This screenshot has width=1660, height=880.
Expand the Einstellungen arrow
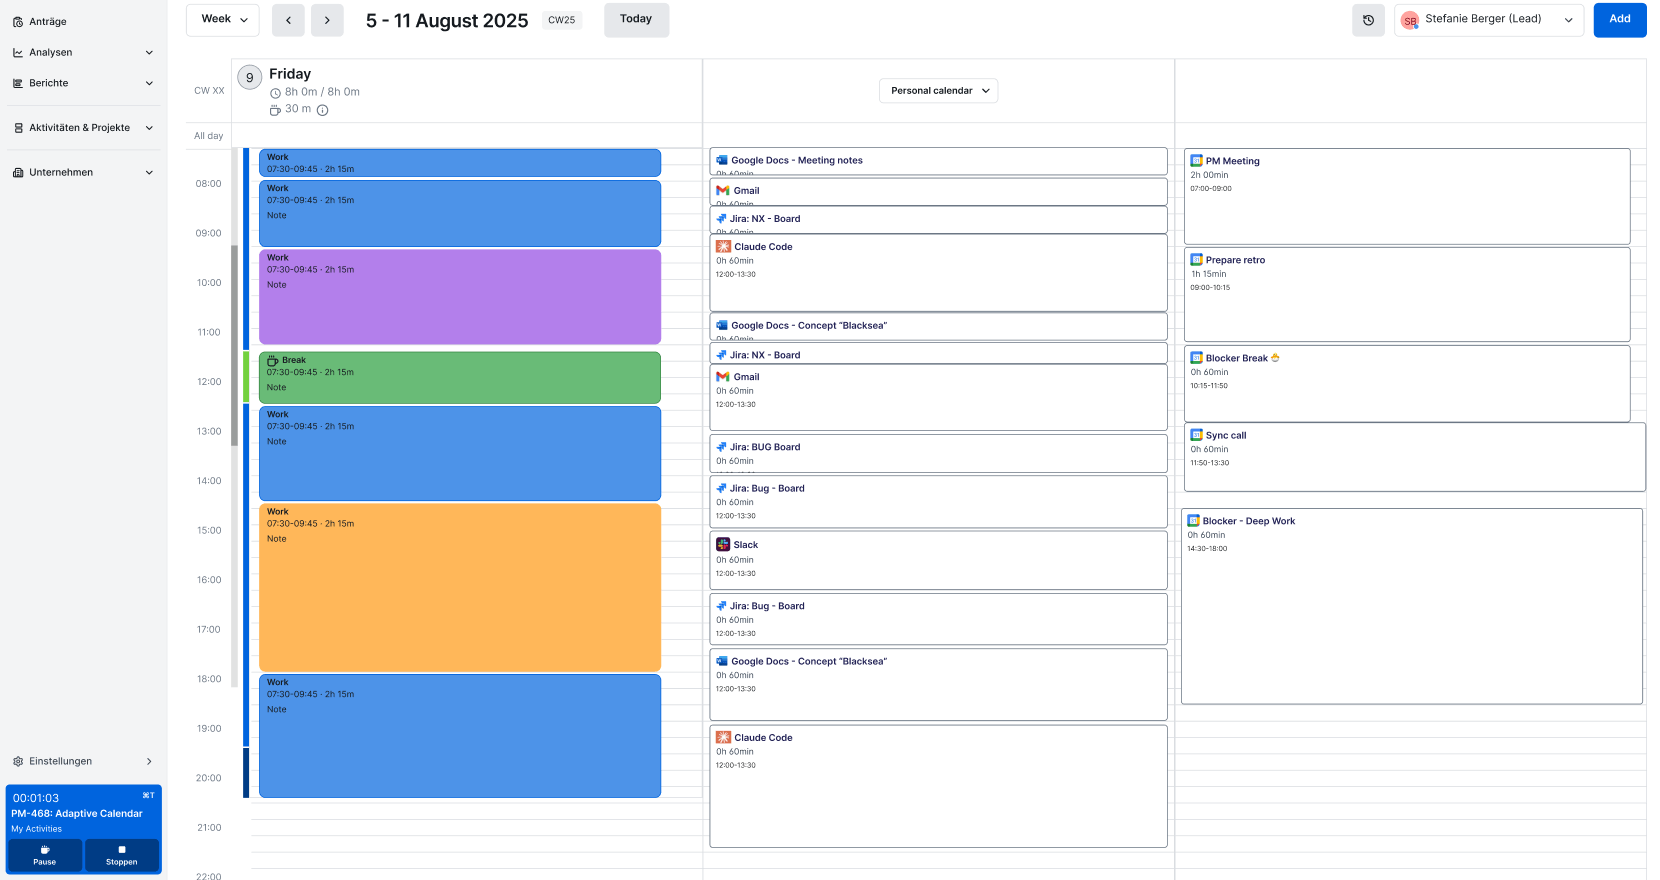(x=149, y=762)
